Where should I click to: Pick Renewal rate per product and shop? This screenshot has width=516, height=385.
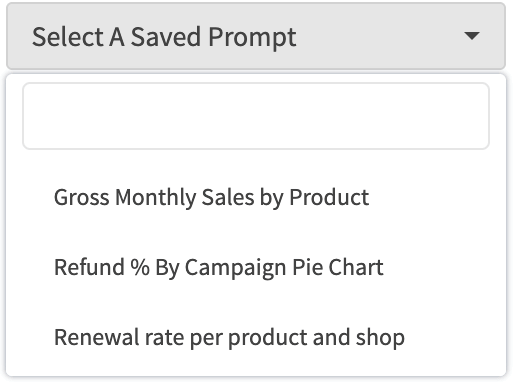(x=256, y=337)
